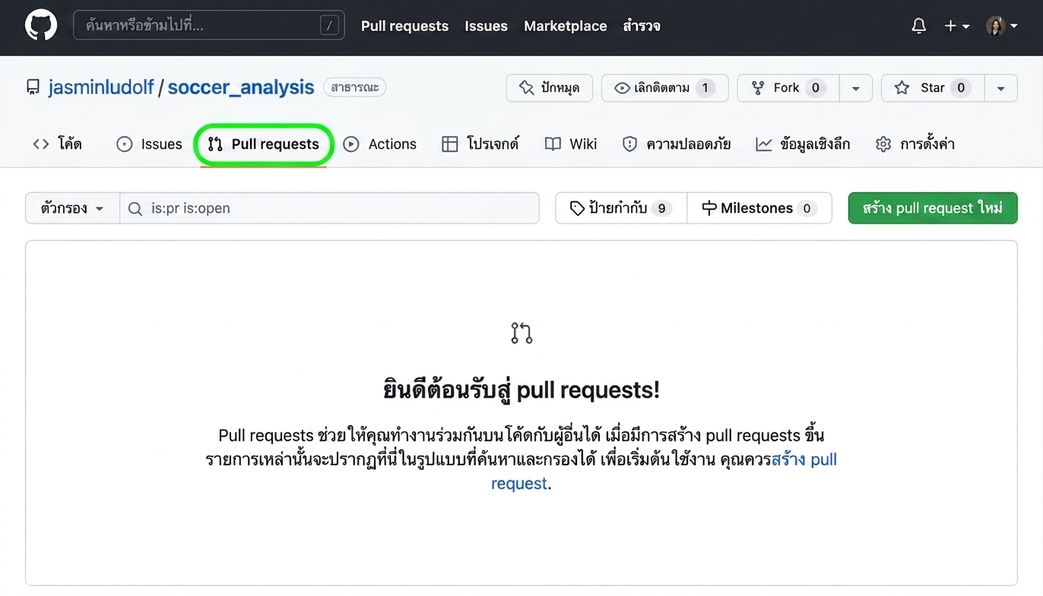Star the repository
Image resolution: width=1043 pixels, height=596 pixels.
pyautogui.click(x=932, y=88)
